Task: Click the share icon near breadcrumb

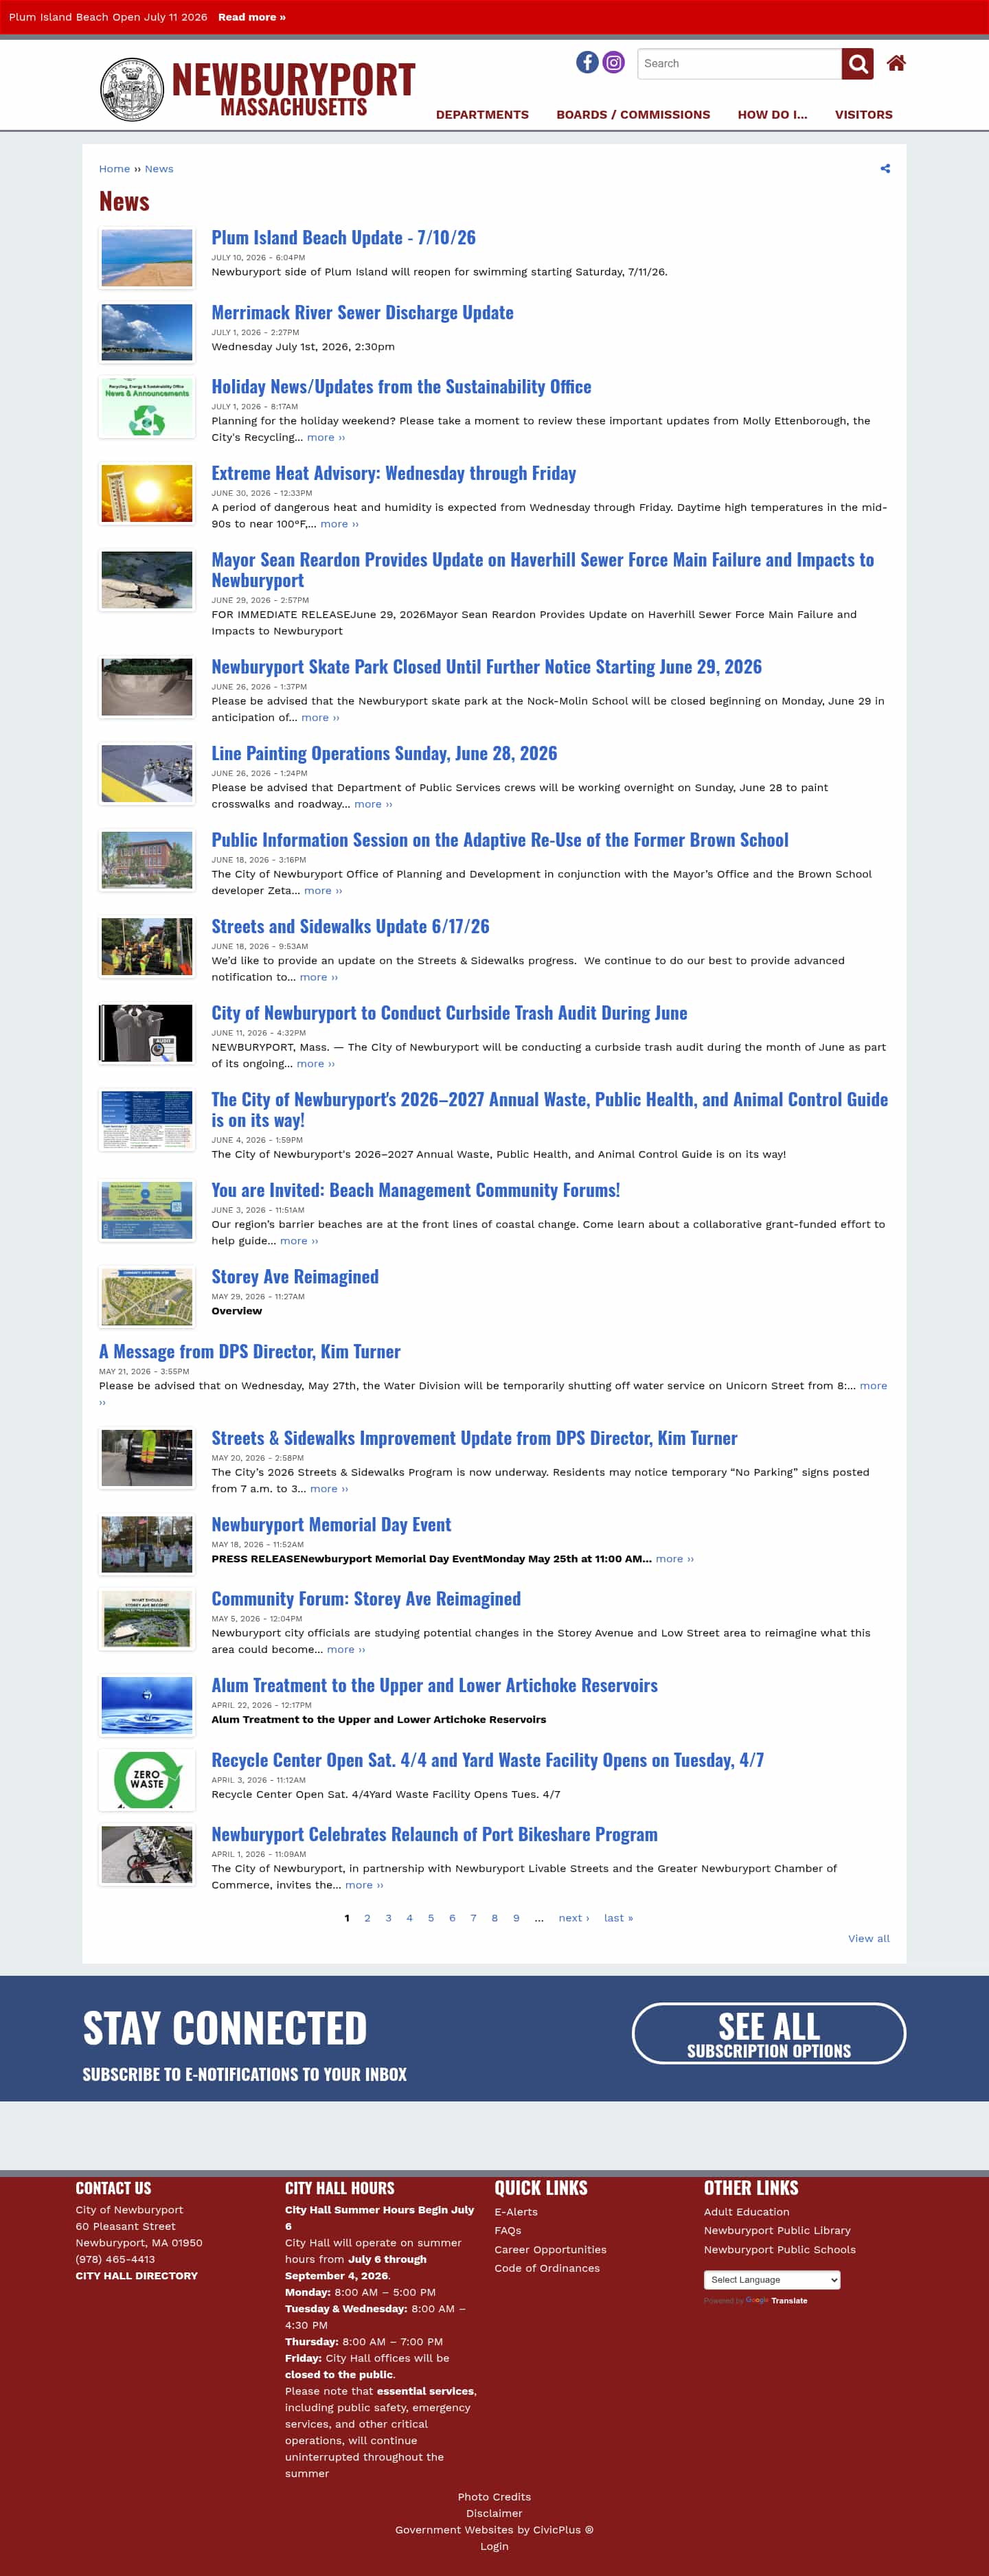Action: pos(885,169)
